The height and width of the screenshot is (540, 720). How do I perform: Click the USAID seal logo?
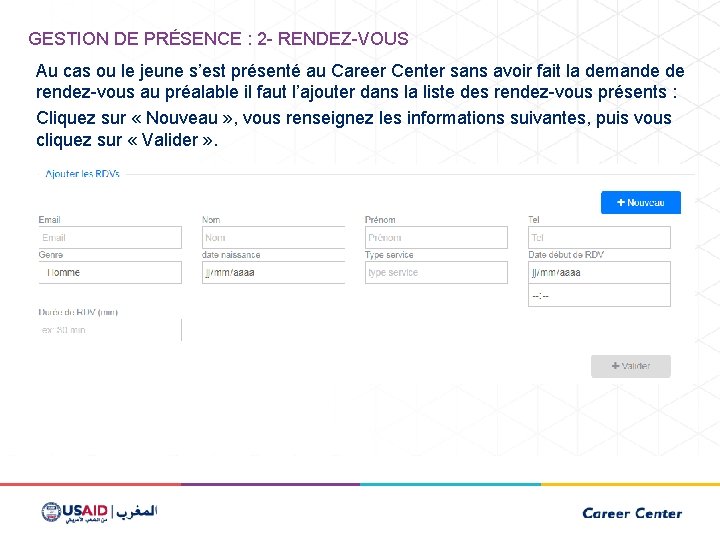pyautogui.click(x=51, y=512)
